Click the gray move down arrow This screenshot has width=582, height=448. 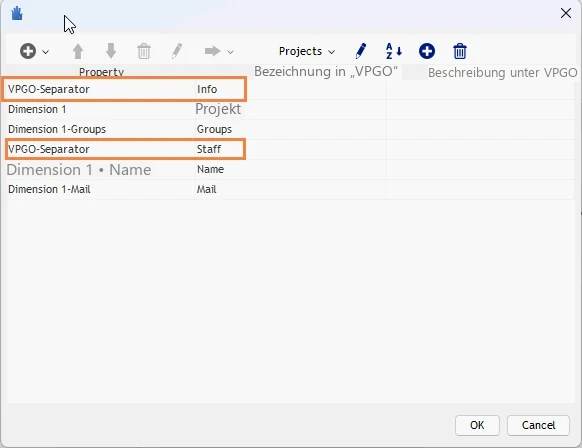[x=111, y=51]
